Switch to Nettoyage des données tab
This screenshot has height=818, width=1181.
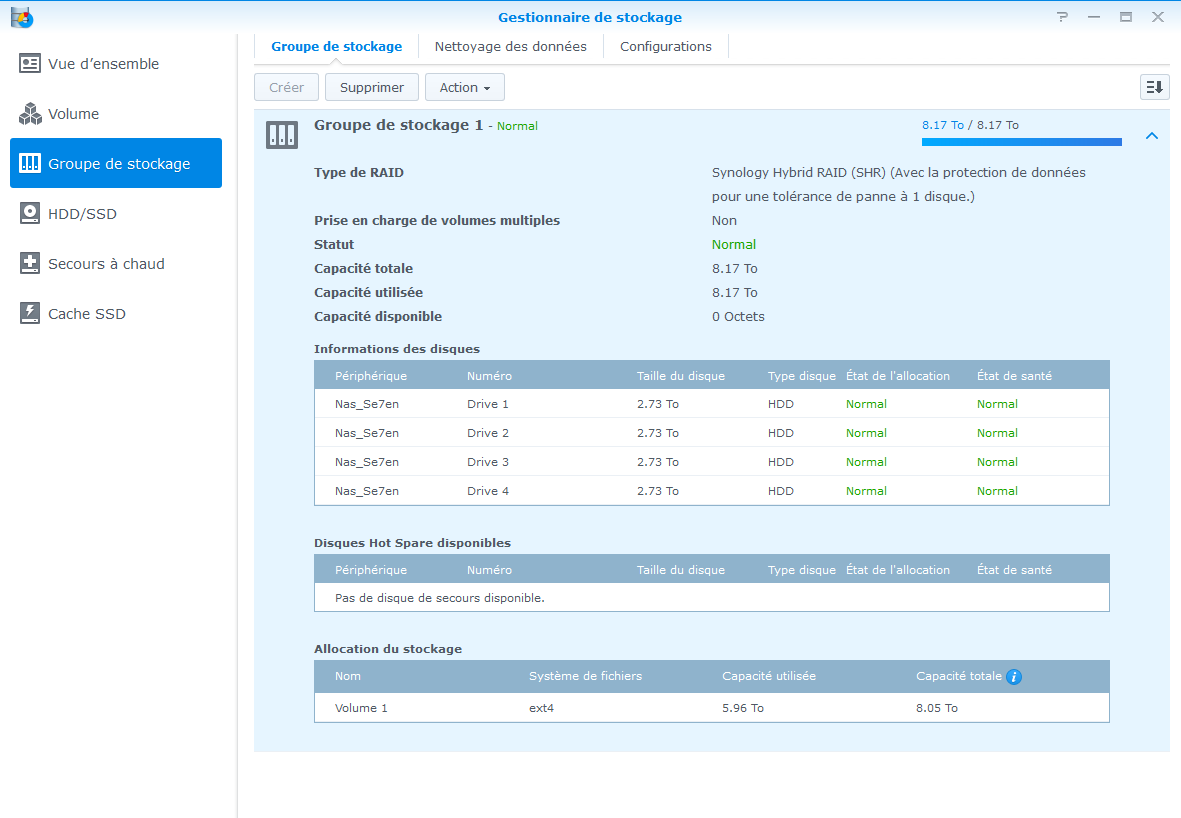(x=510, y=46)
